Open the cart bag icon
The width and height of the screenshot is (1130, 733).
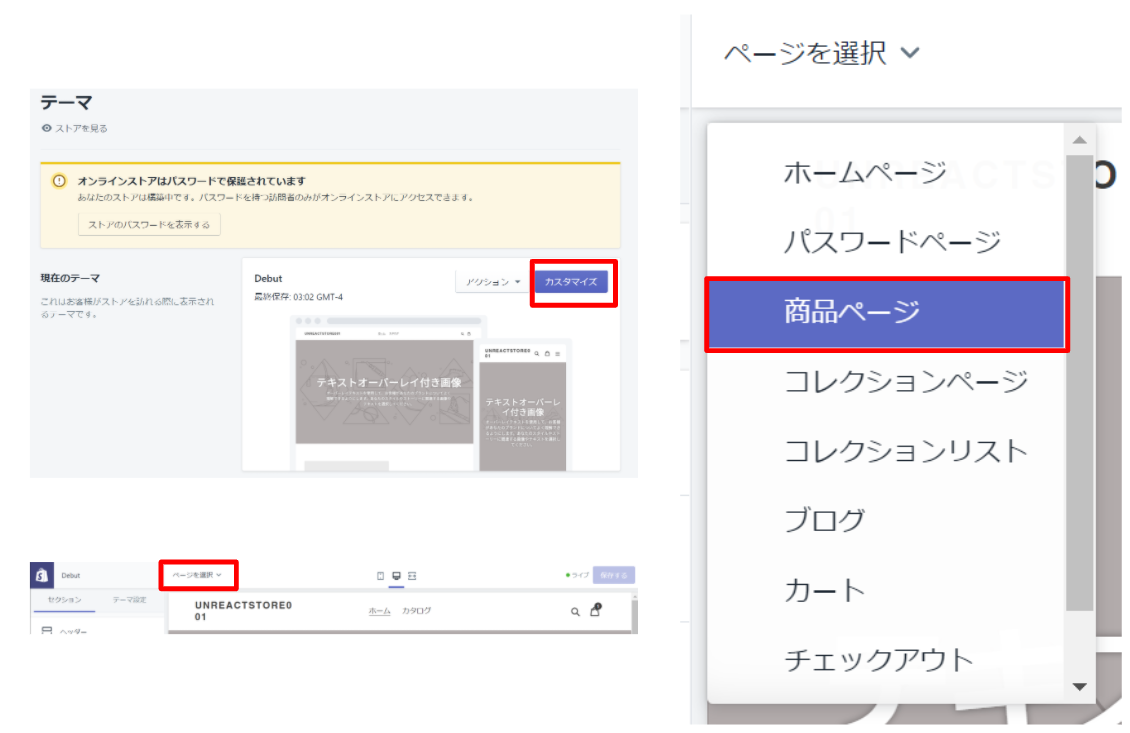(595, 610)
